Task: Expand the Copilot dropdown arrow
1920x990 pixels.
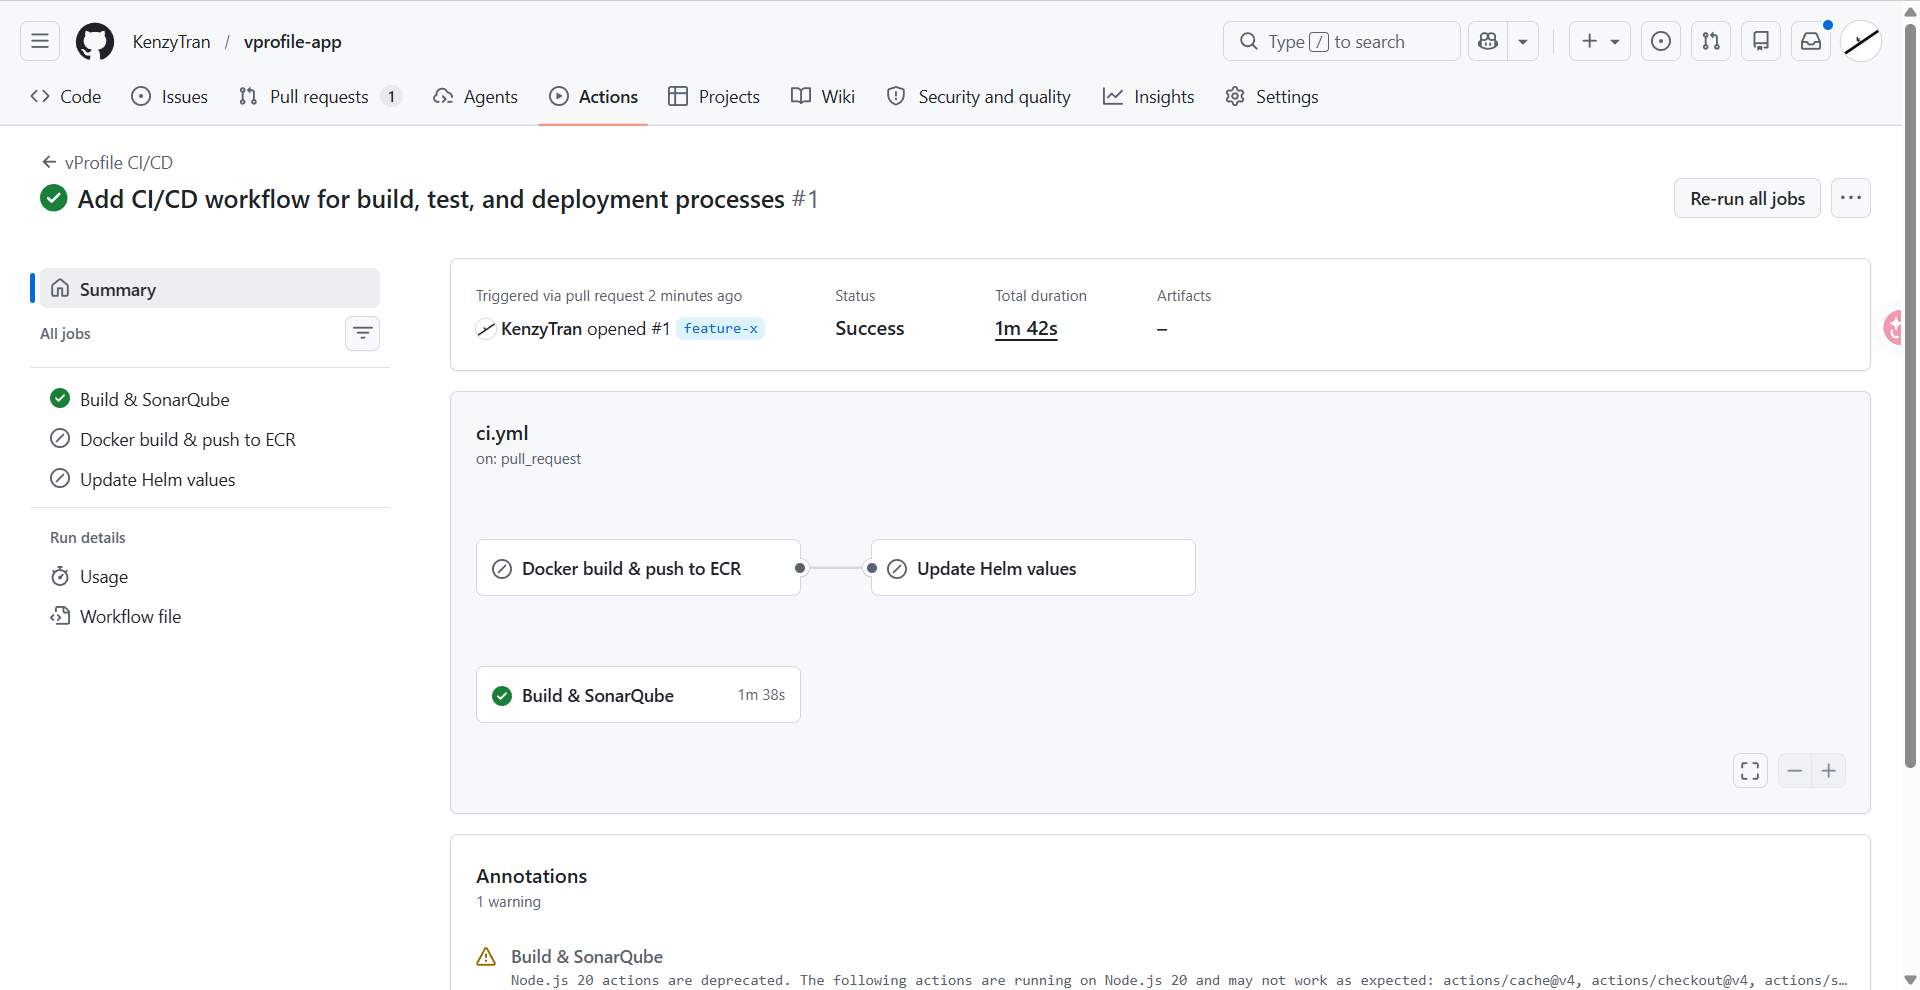Action: click(x=1523, y=41)
